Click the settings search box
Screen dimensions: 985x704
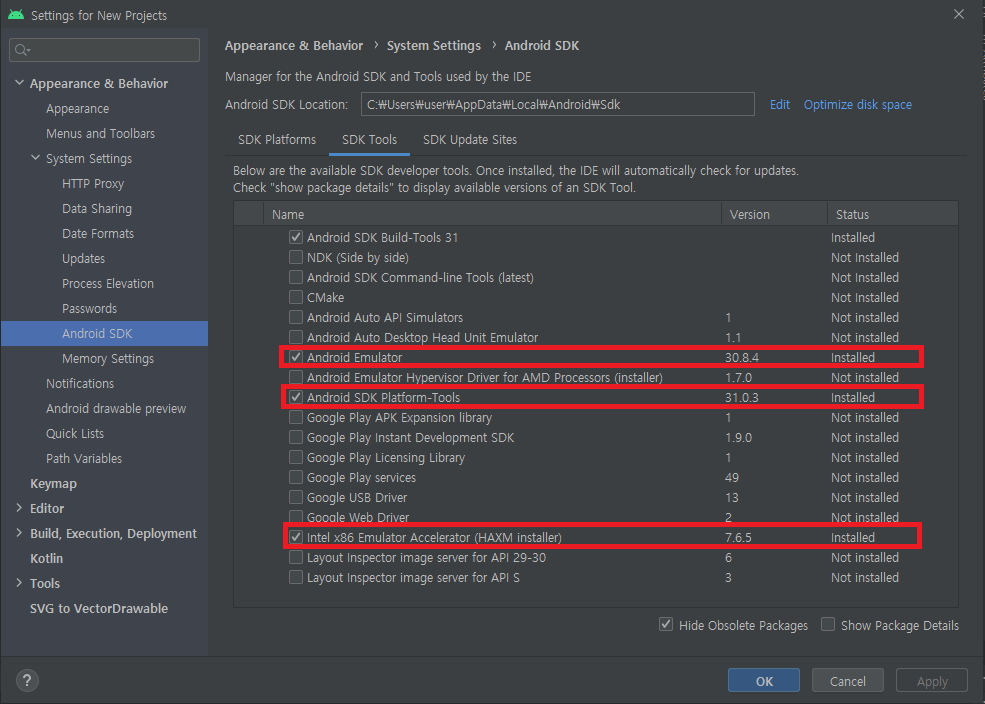pyautogui.click(x=104, y=50)
